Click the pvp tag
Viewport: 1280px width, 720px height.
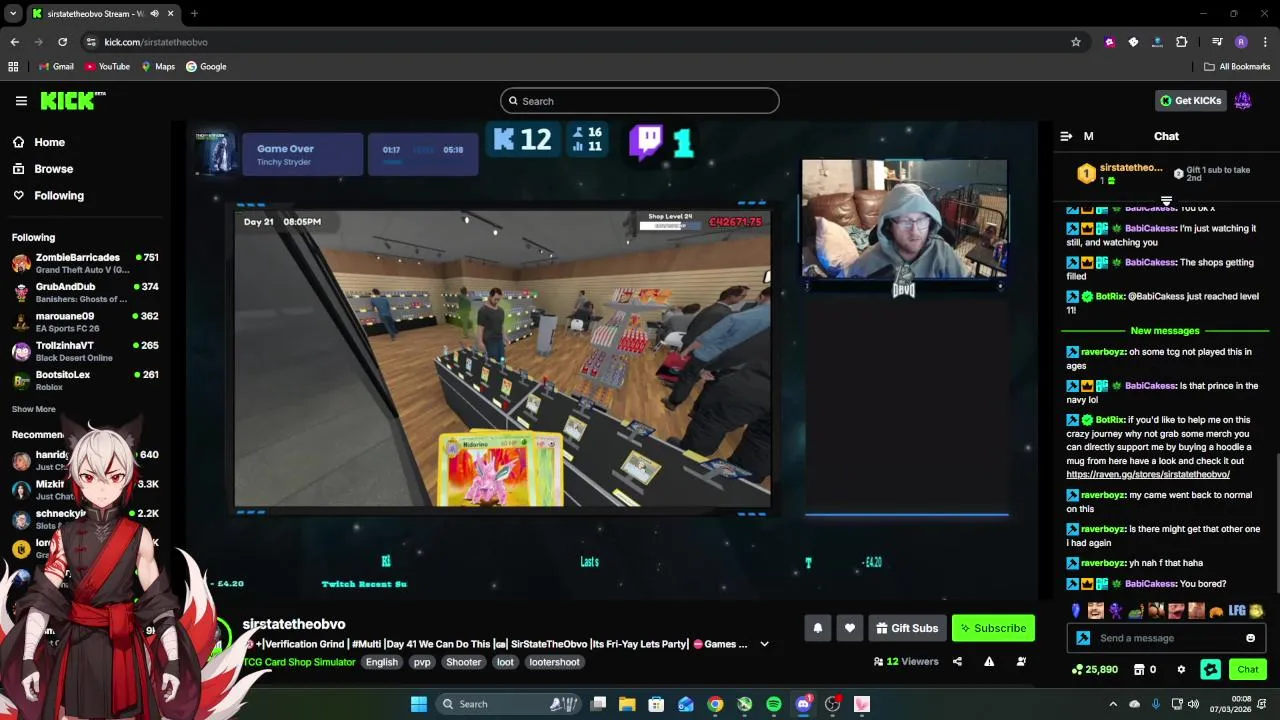(x=422, y=662)
